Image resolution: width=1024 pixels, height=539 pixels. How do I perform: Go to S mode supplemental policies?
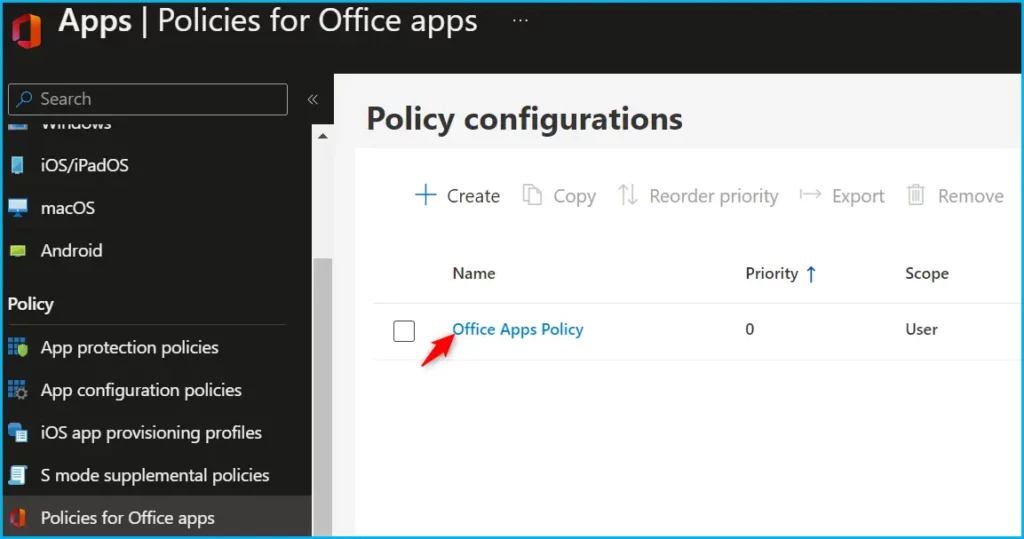[x=155, y=475]
